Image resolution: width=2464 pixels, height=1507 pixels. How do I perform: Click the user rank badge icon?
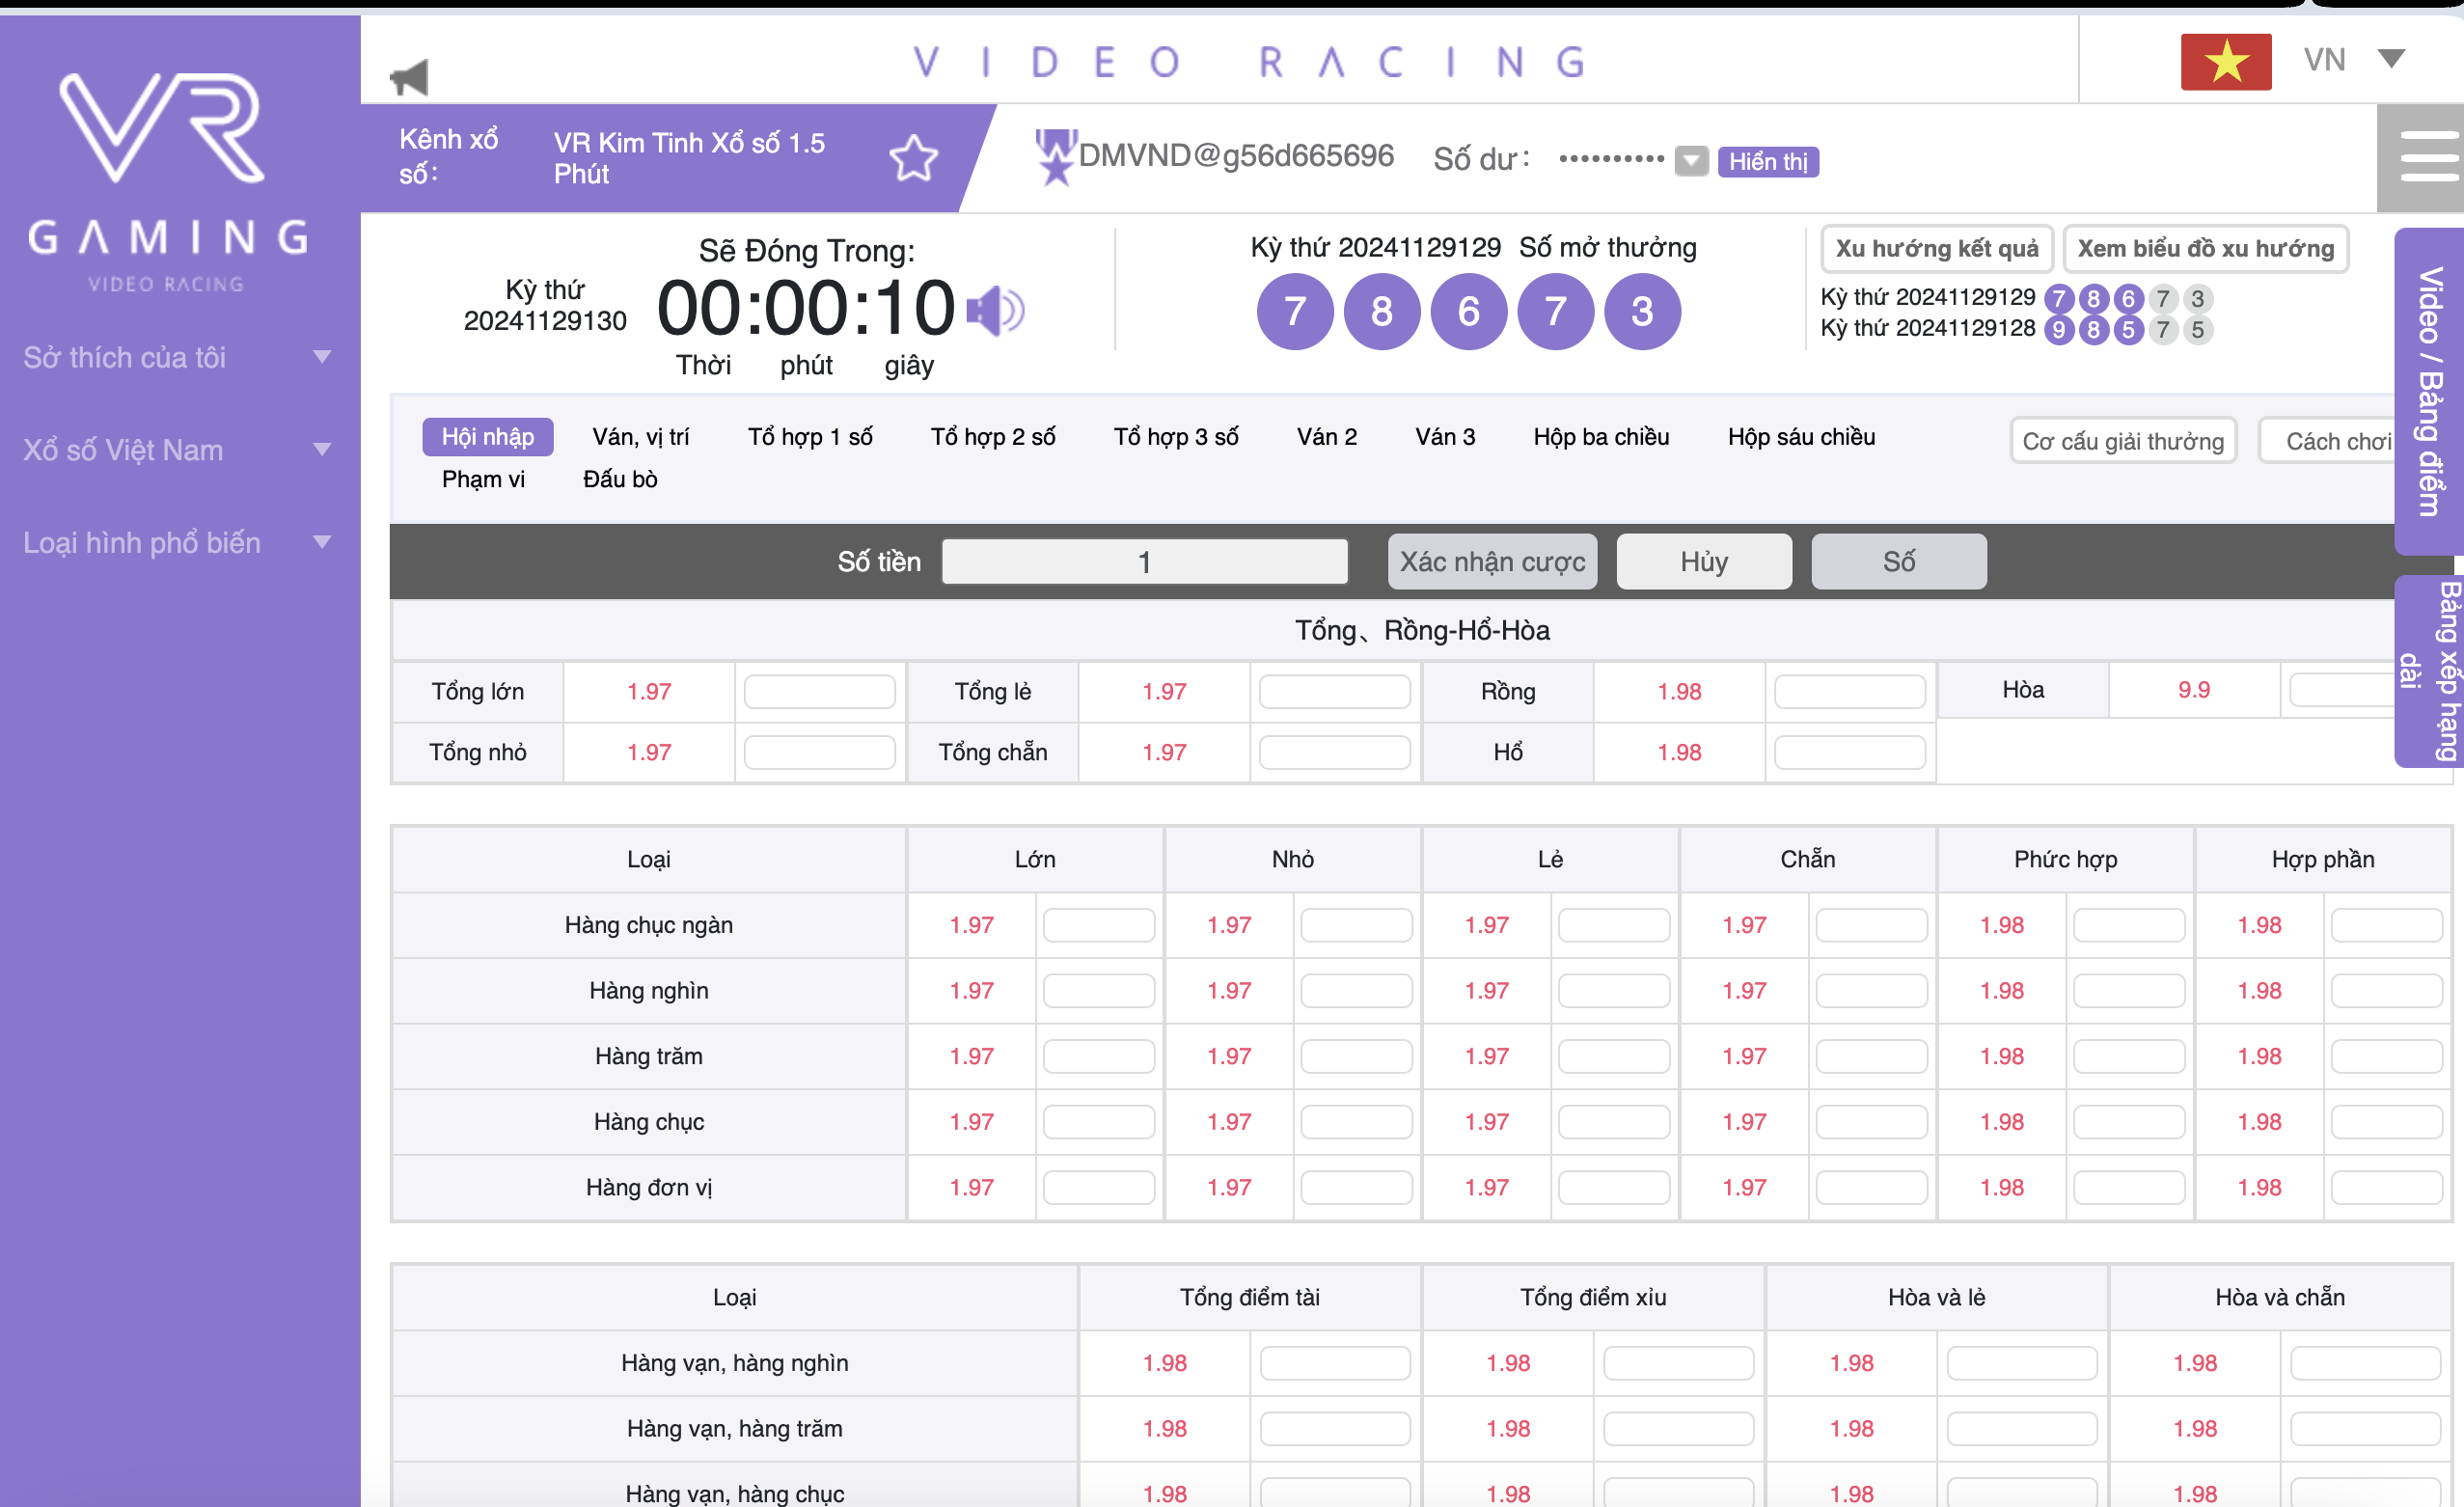coord(1055,157)
